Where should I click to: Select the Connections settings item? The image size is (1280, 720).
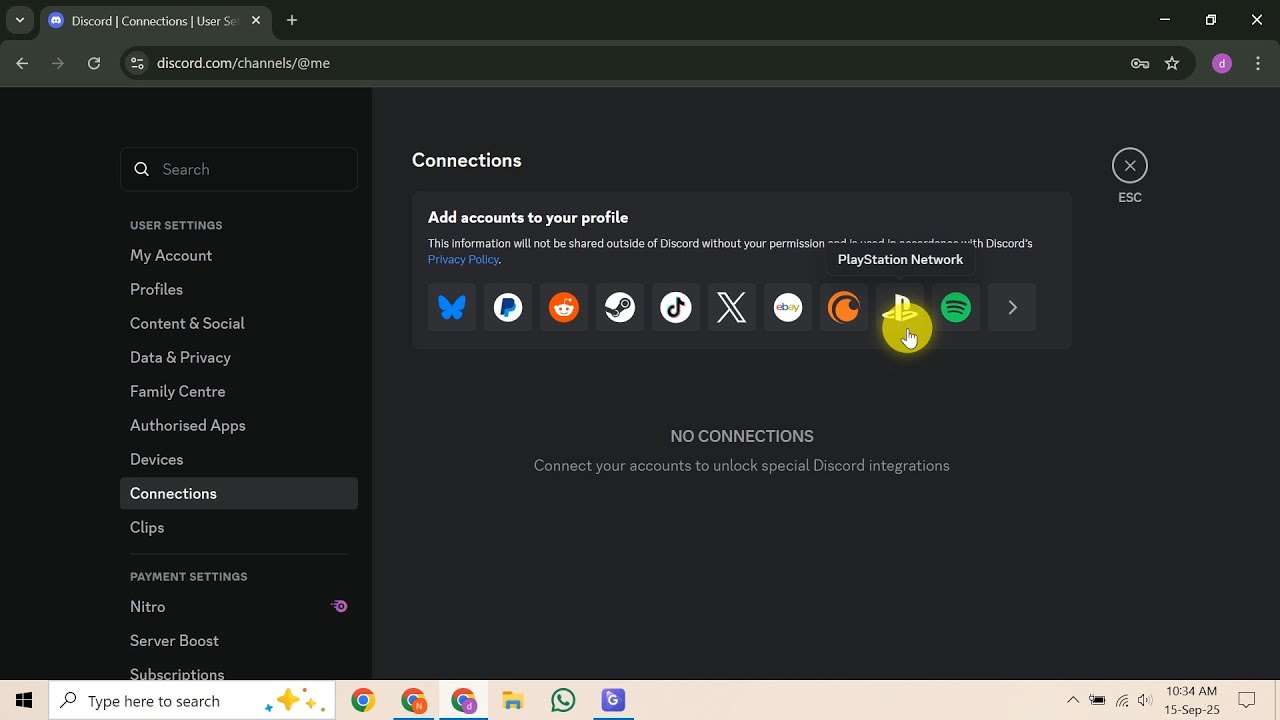coord(239,494)
